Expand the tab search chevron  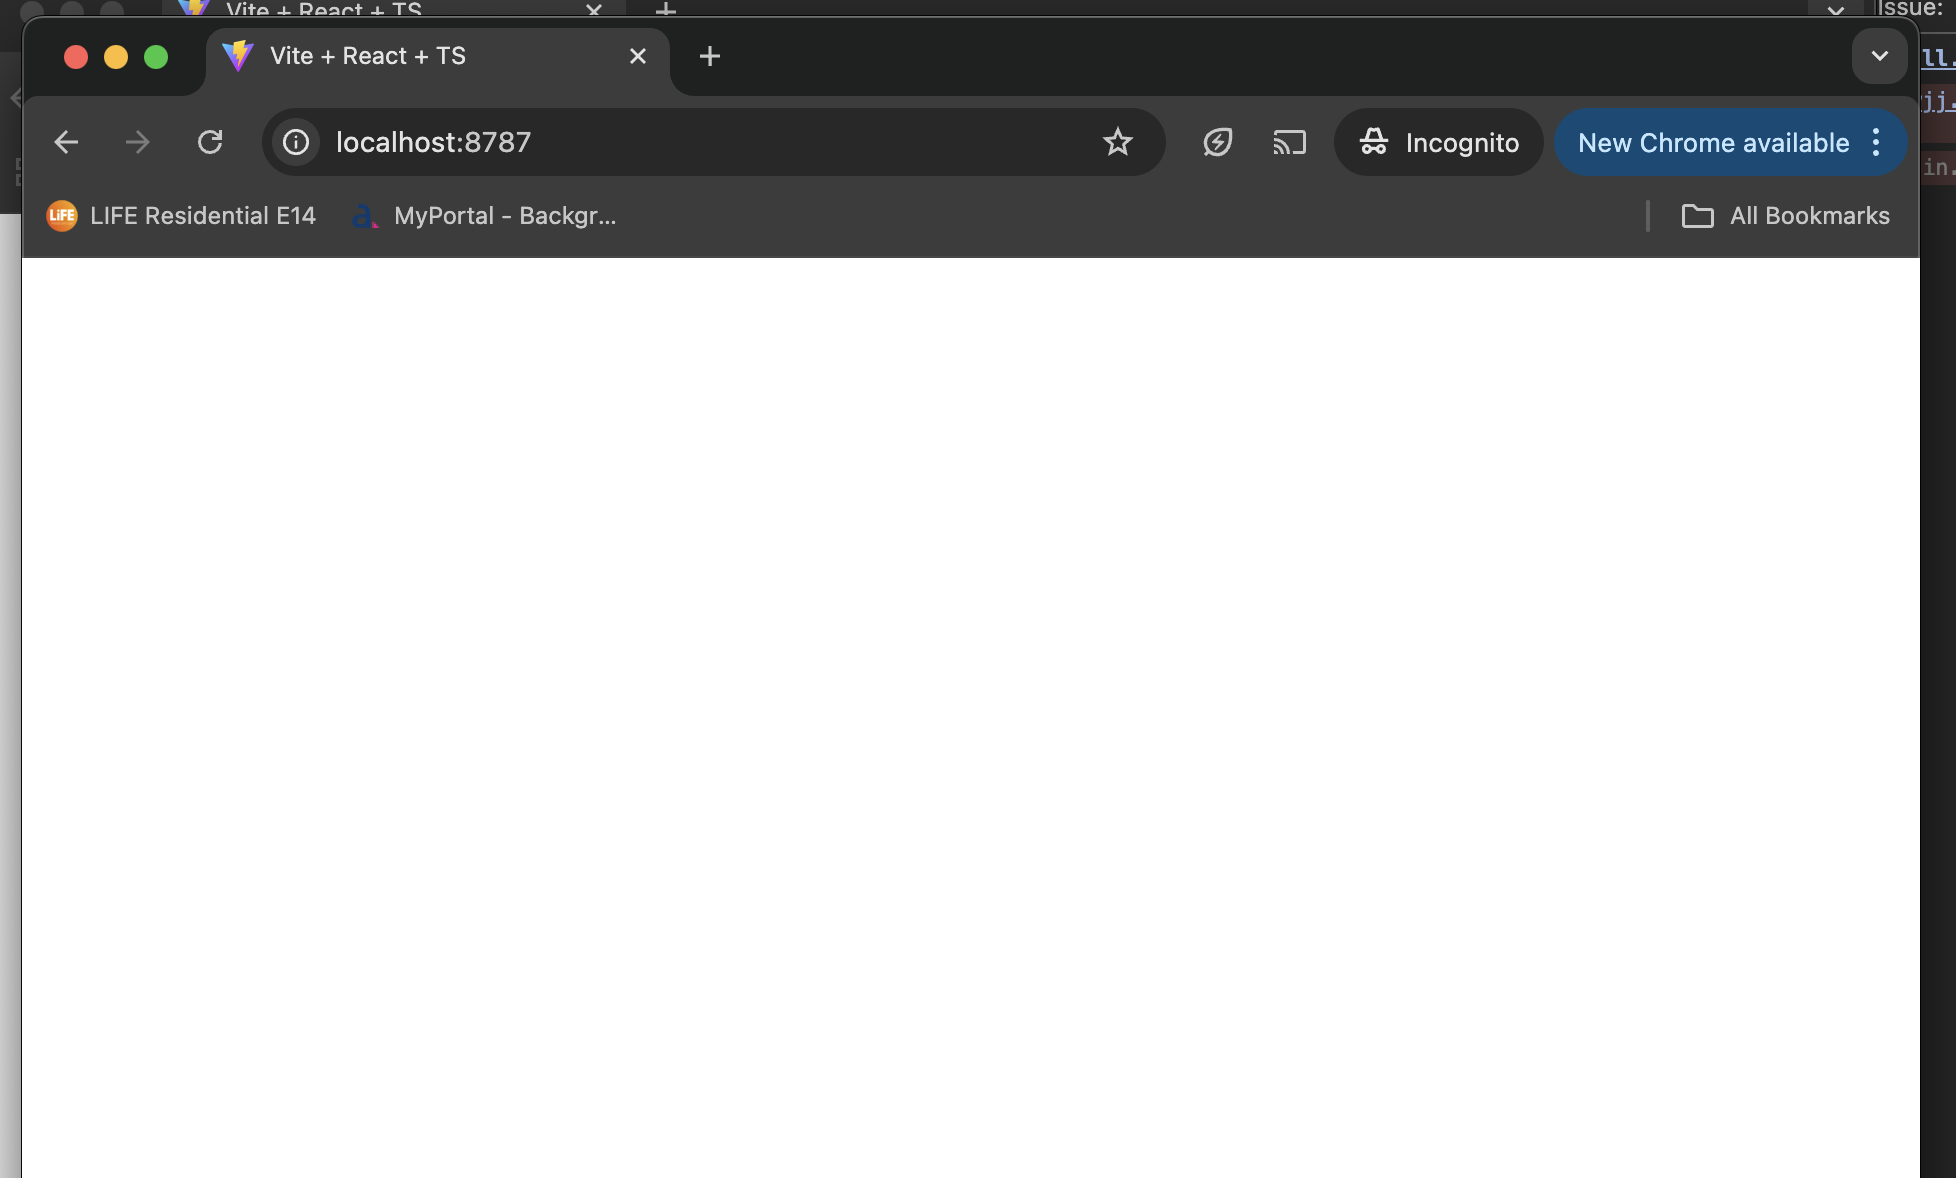coord(1879,56)
